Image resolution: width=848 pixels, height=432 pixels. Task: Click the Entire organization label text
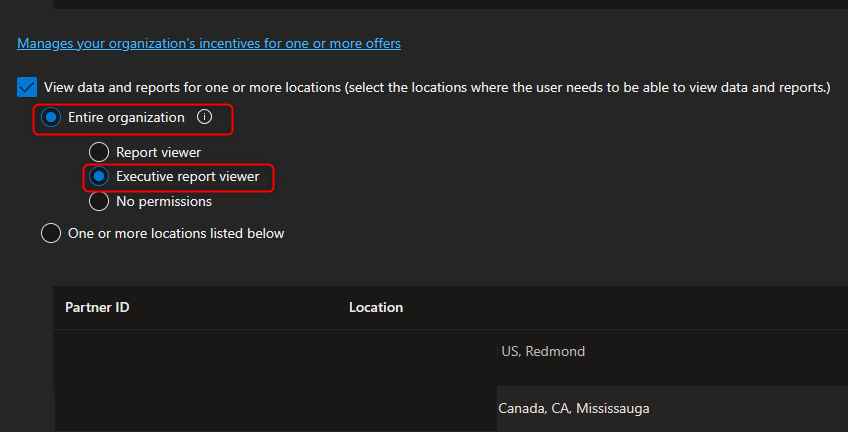tap(126, 117)
